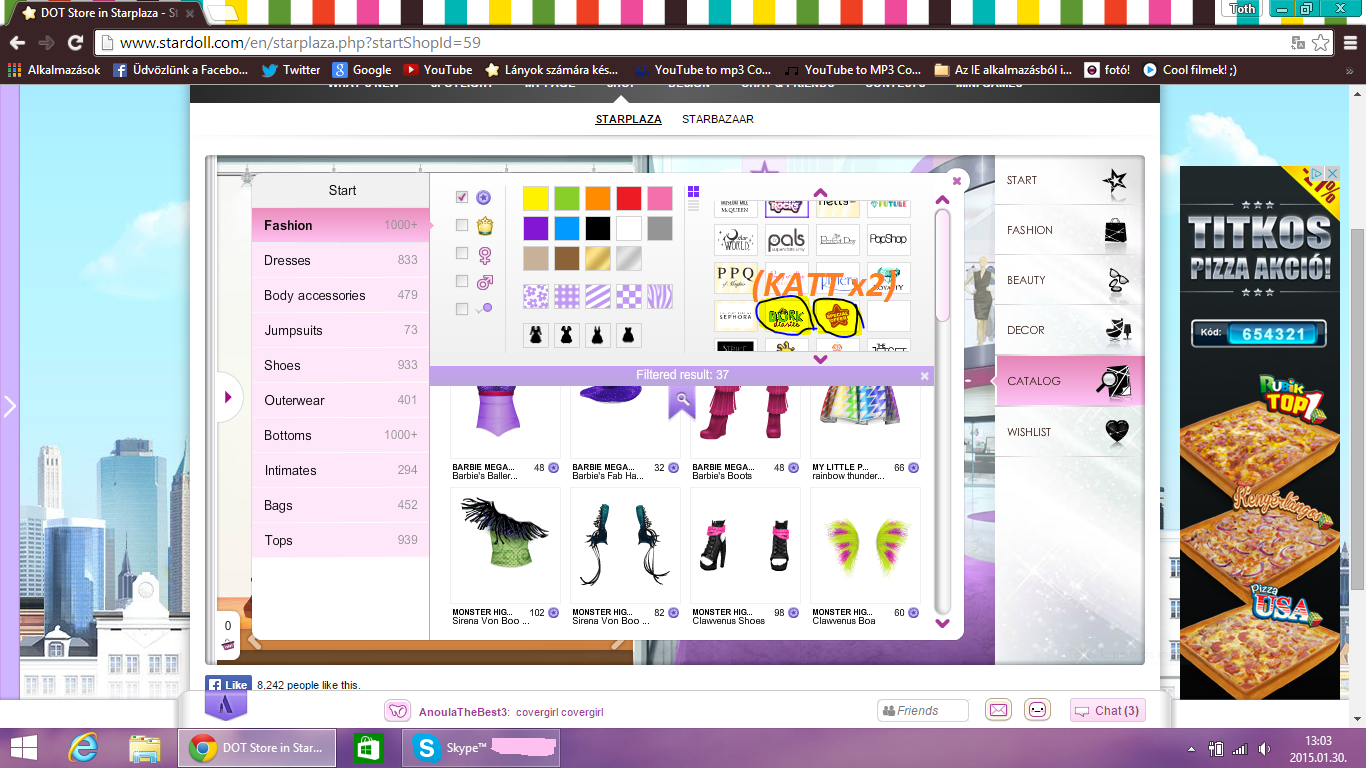Open the Chat (3) button
The width and height of the screenshot is (1366, 768).
click(x=1107, y=711)
